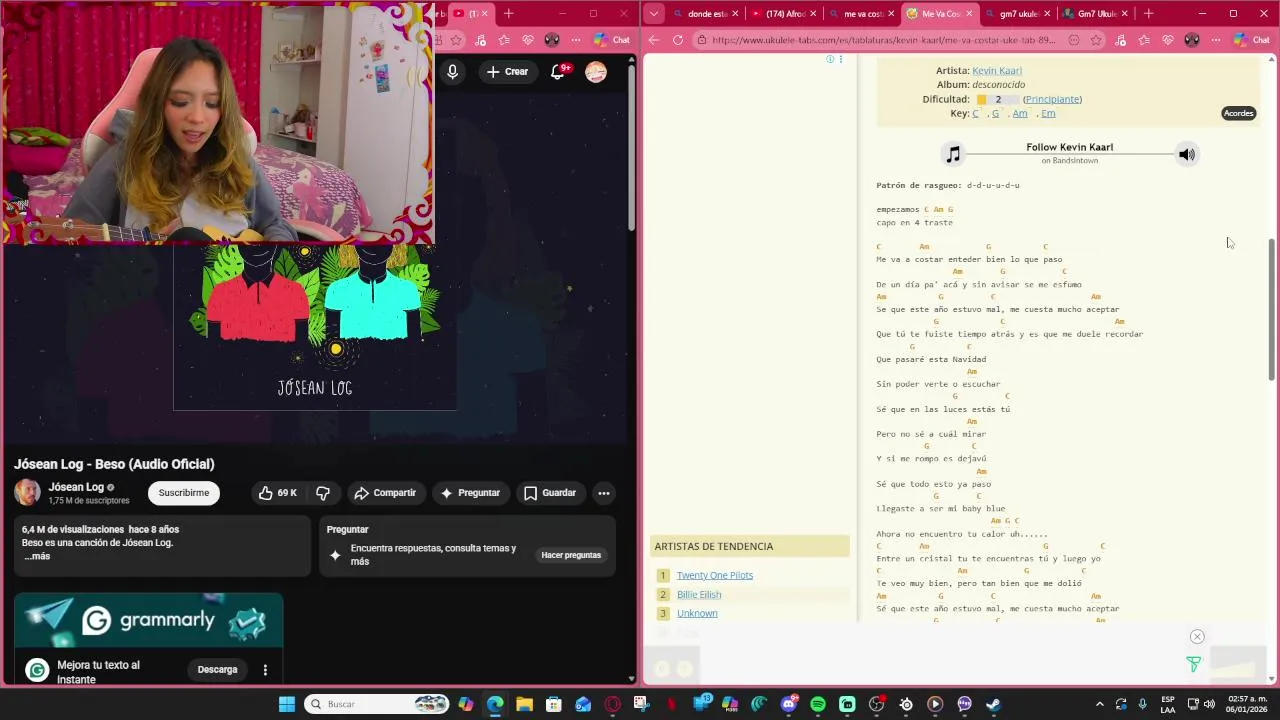1280x720 pixels.
Task: Open Discord from the taskbar
Action: pos(789,704)
